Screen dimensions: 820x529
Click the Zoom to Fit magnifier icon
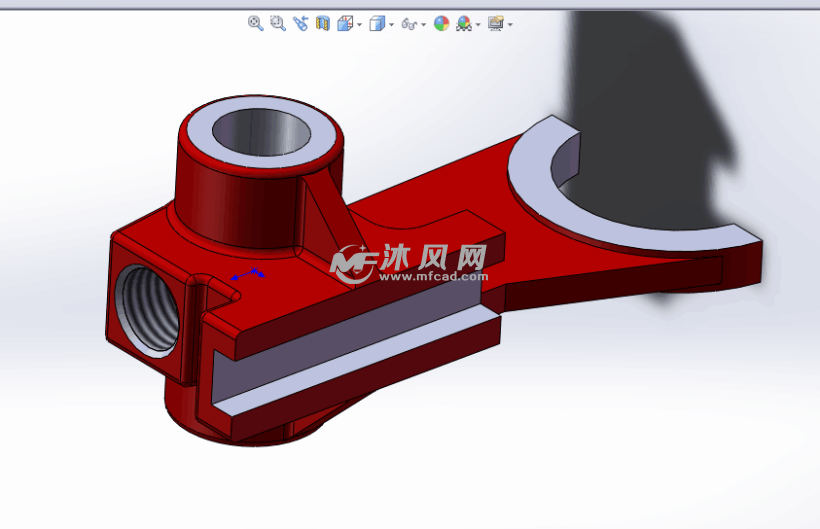coord(255,23)
